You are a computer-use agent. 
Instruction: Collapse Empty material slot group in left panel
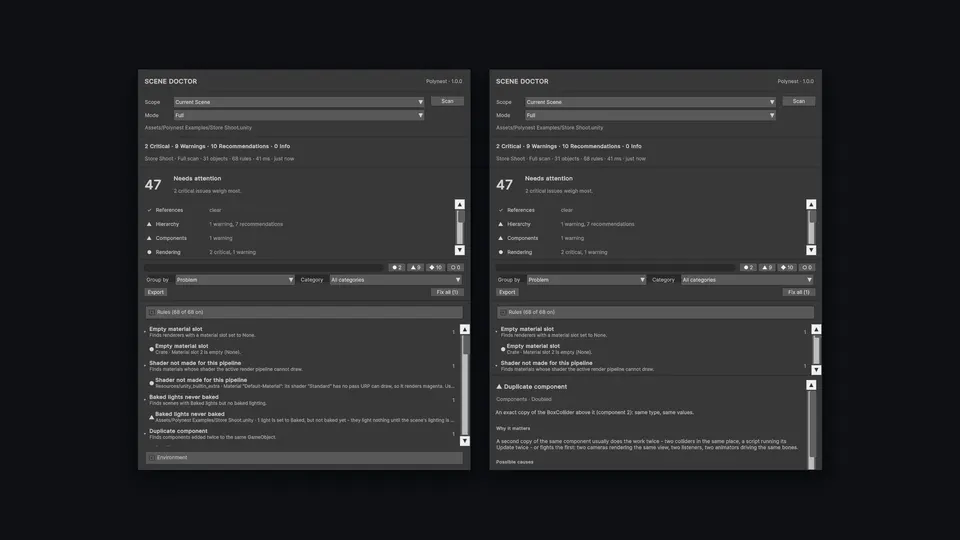pos(145,331)
